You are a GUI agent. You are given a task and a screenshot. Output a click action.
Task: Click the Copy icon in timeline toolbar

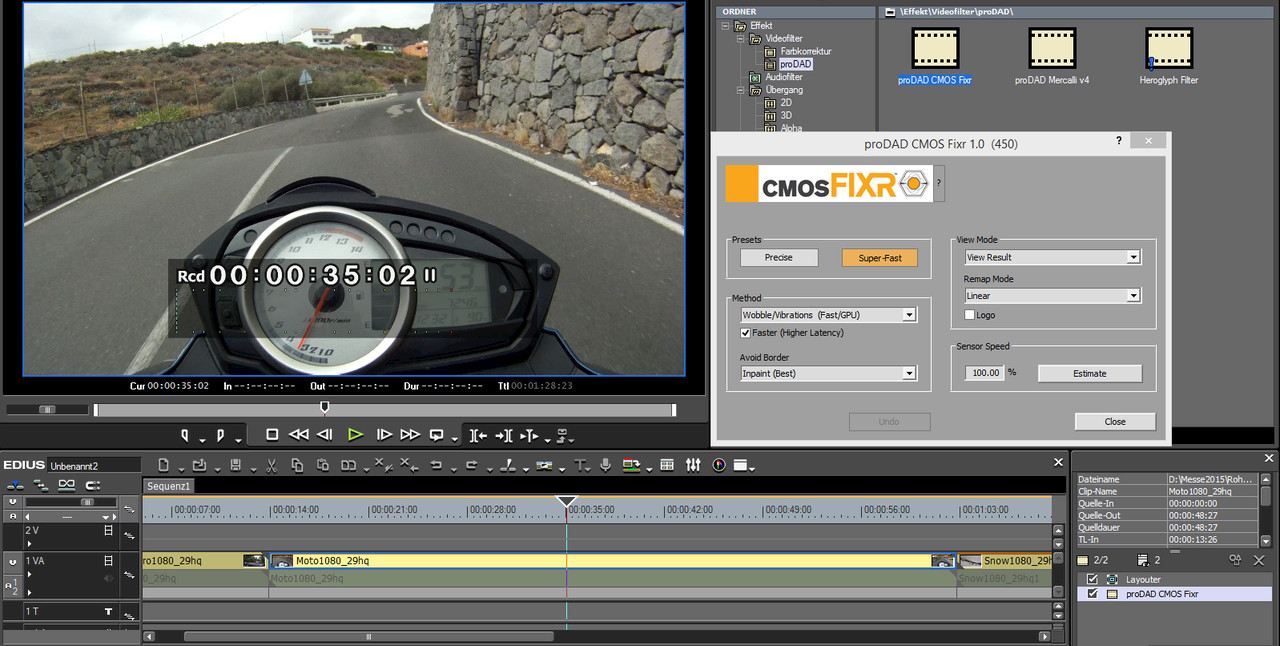point(297,465)
